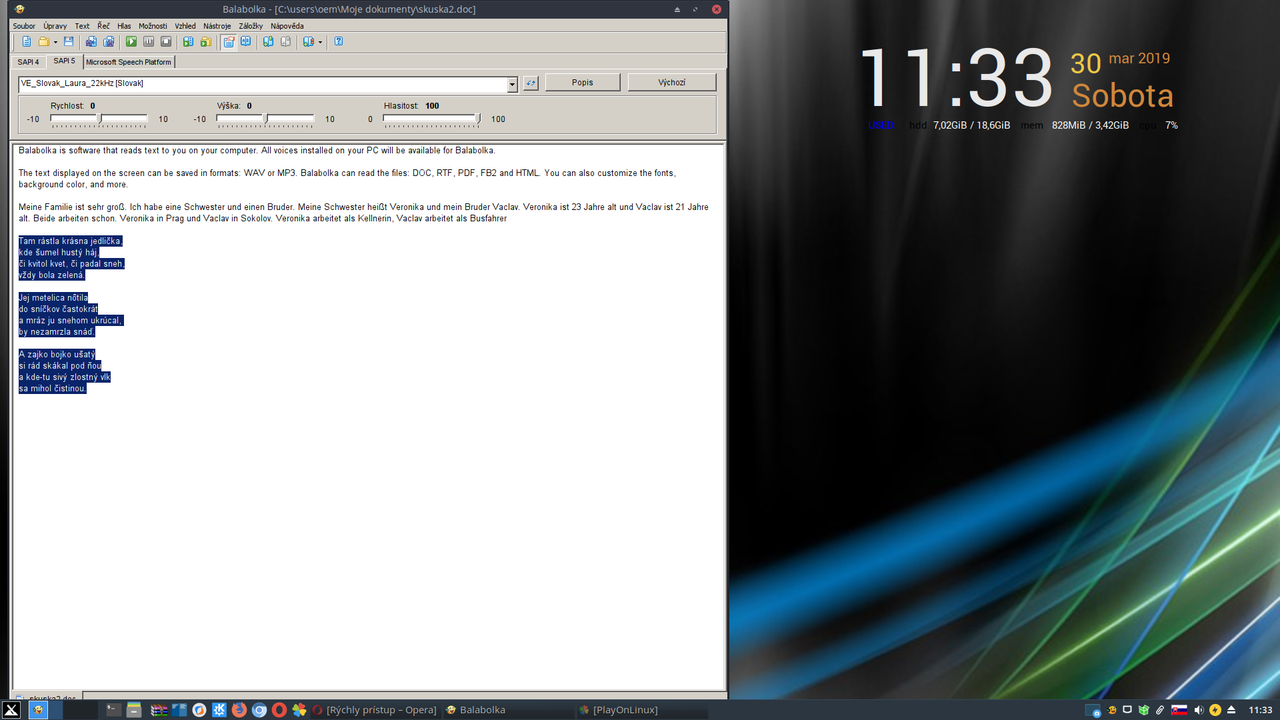
Task: Toggle the highlighted clipboard watch toolbar icon
Action: tap(228, 42)
